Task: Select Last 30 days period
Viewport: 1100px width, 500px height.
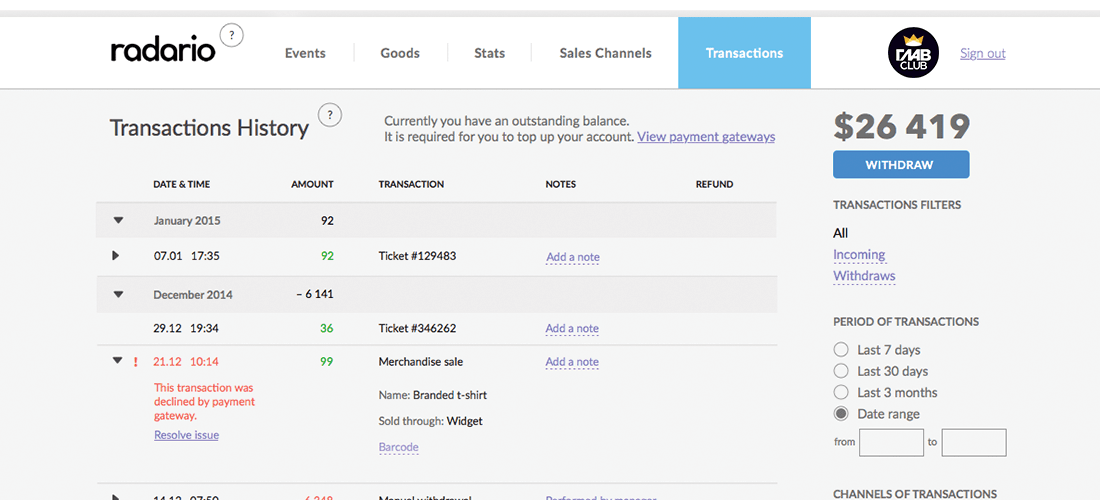Action: pos(841,371)
